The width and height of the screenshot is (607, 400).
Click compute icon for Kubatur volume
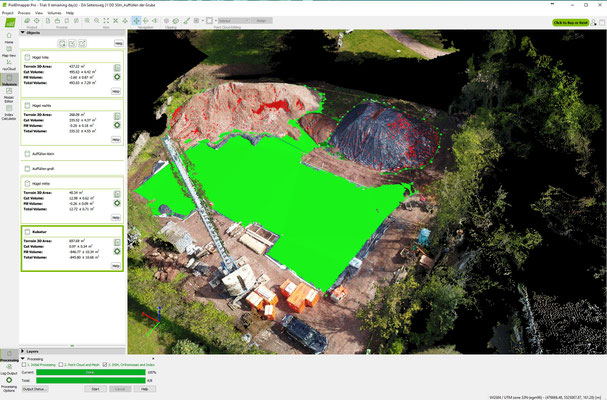pyautogui.click(x=117, y=251)
